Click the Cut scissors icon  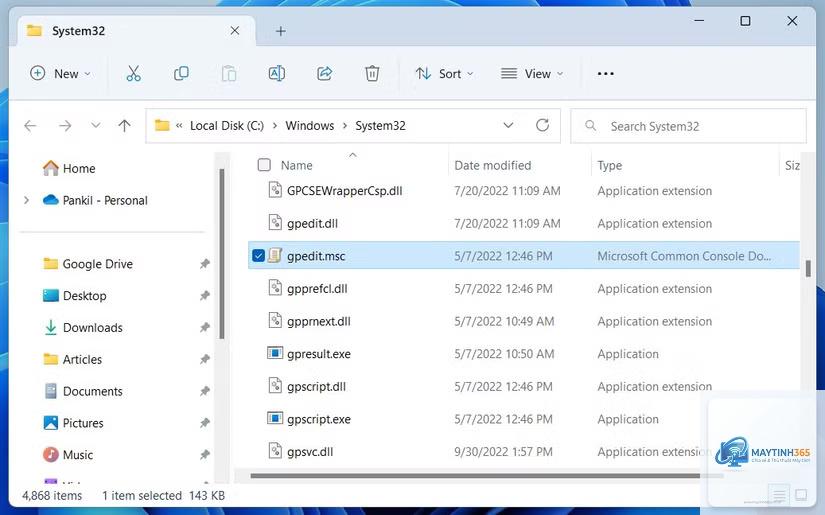[134, 74]
